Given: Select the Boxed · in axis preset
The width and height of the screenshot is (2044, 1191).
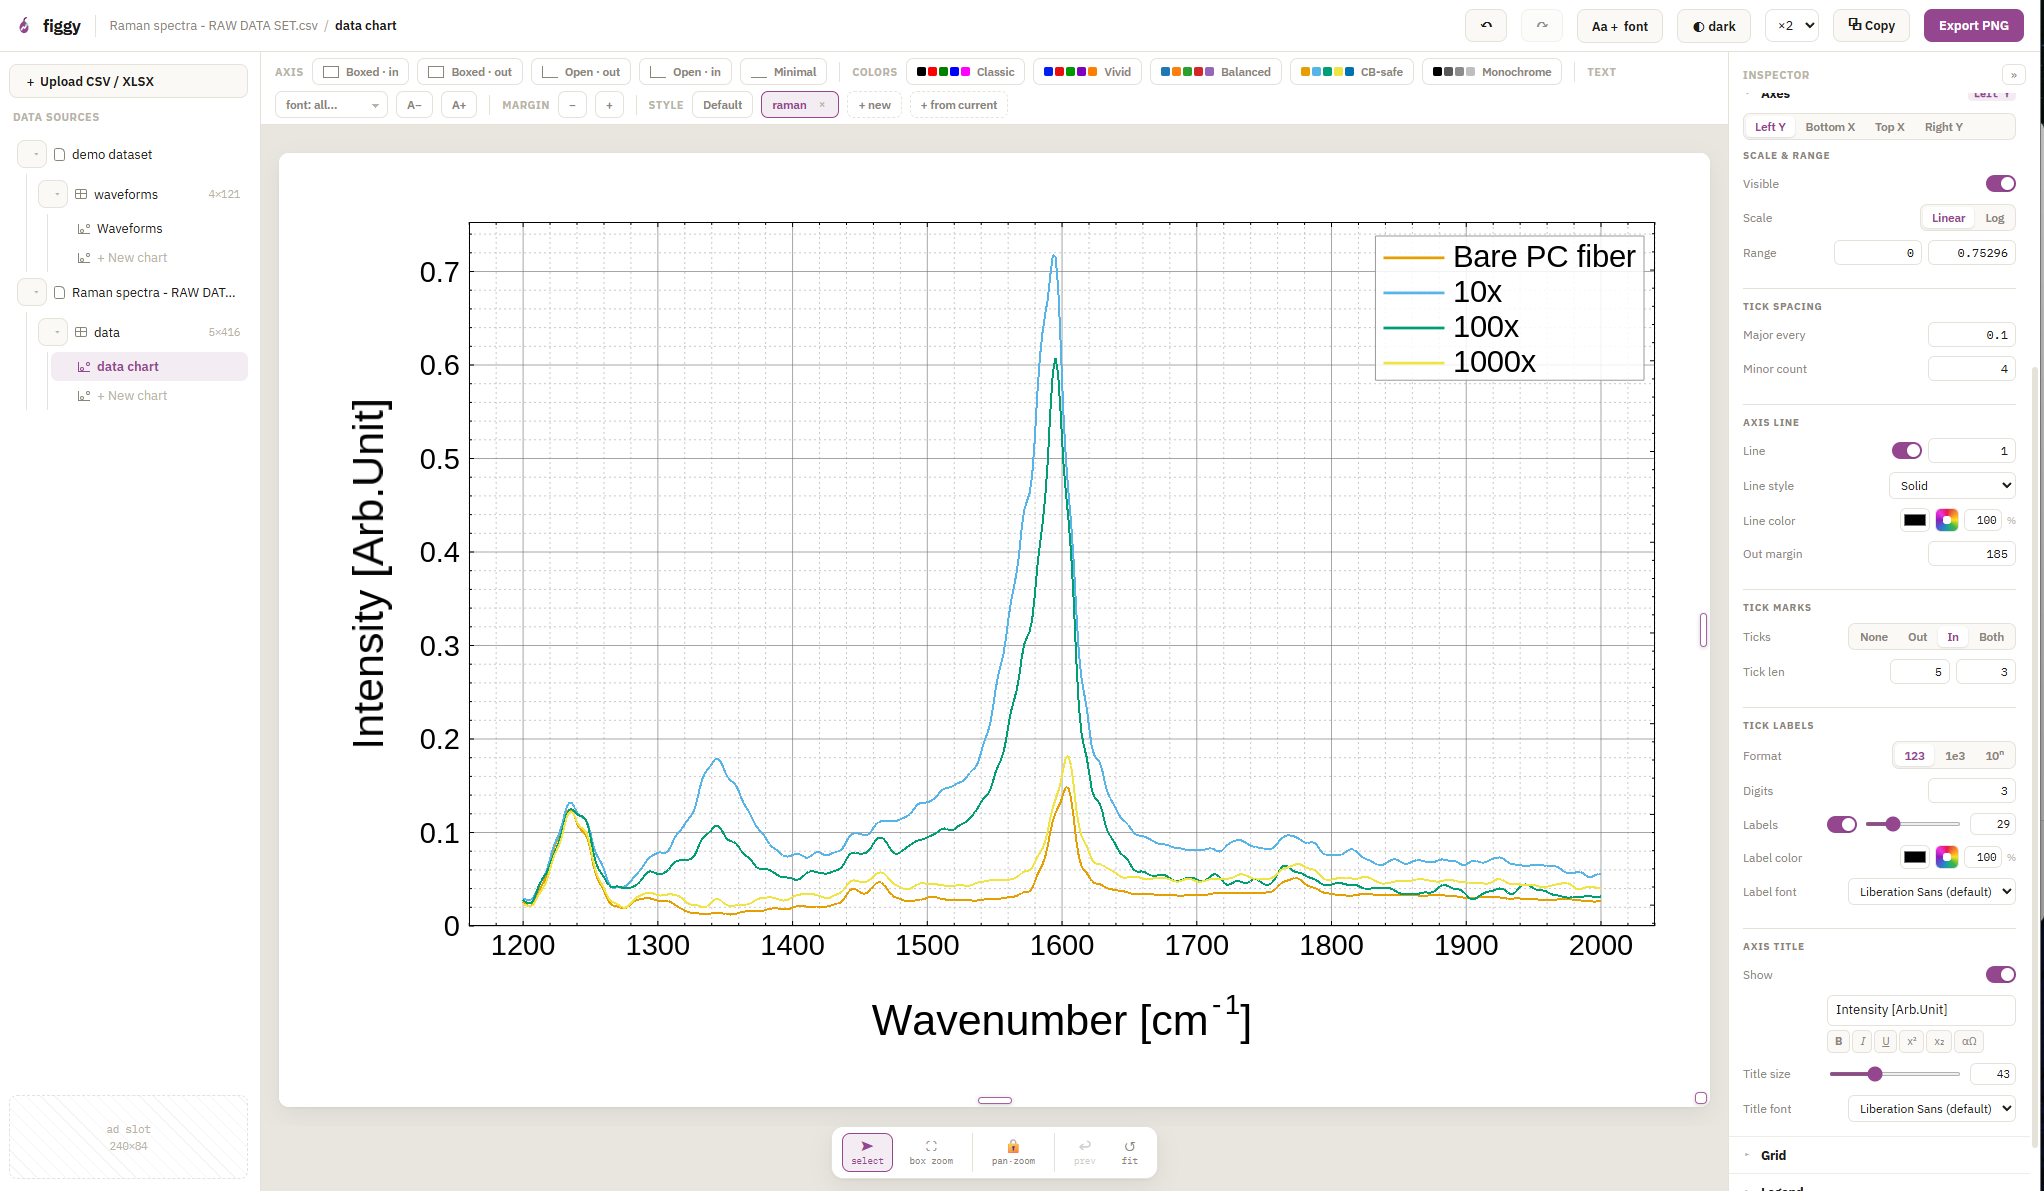Looking at the screenshot, I should 361,72.
